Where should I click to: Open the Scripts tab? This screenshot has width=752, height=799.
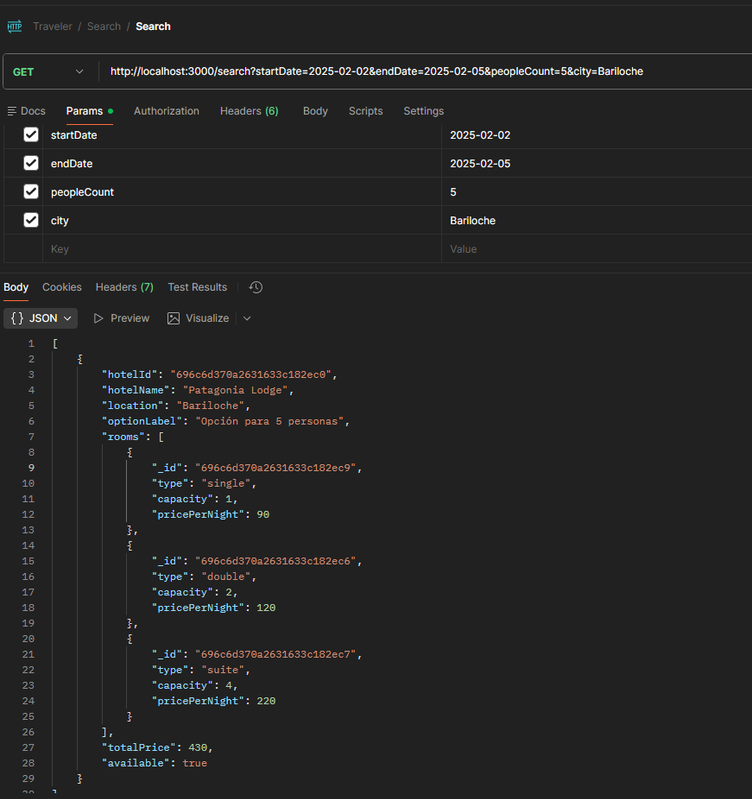(365, 111)
